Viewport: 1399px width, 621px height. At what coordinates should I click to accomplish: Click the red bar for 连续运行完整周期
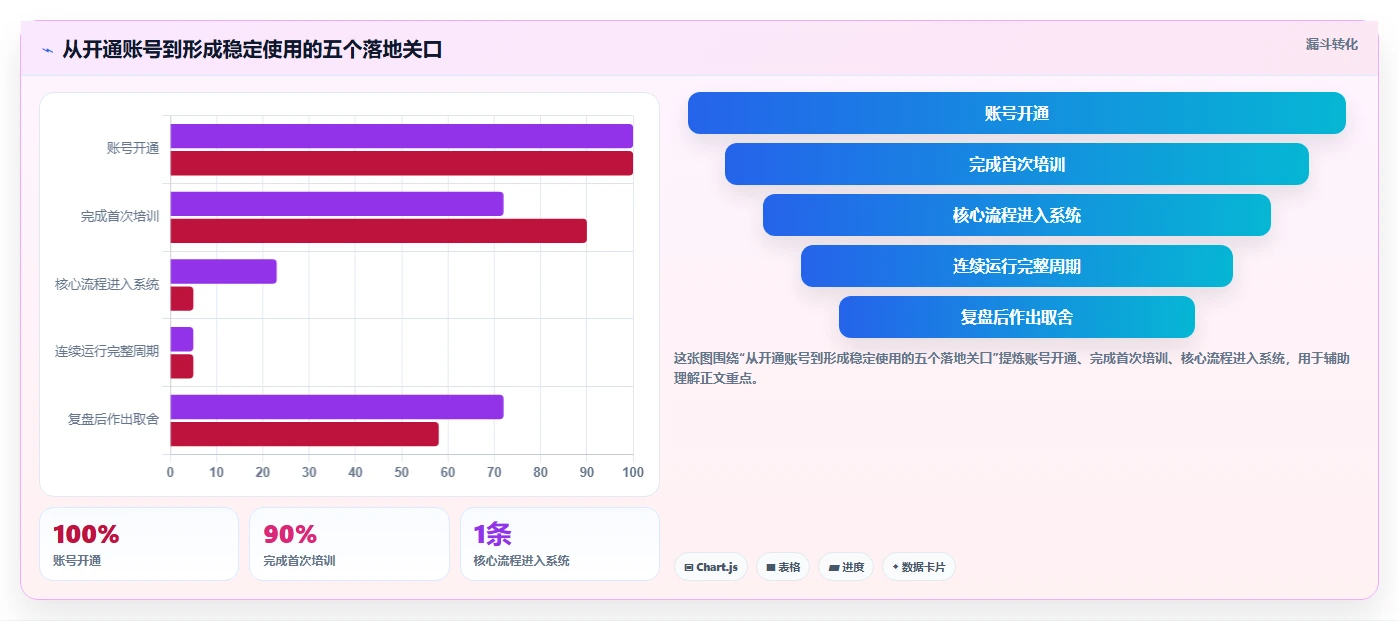pyautogui.click(x=181, y=366)
